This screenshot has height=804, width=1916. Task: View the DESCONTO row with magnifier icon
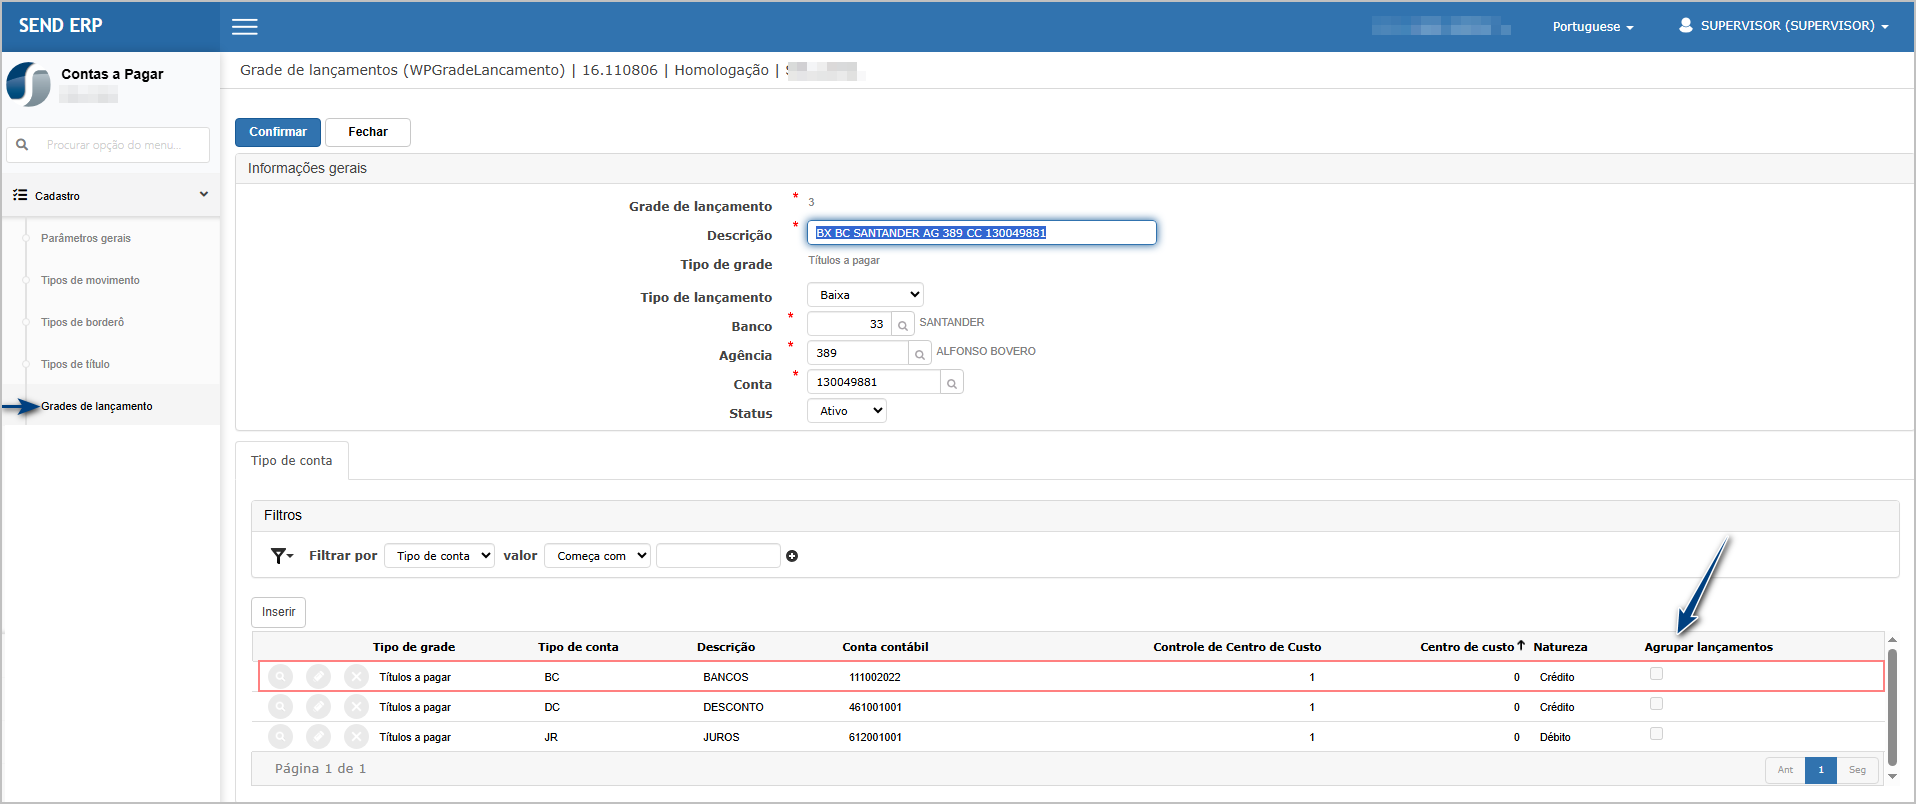click(281, 707)
